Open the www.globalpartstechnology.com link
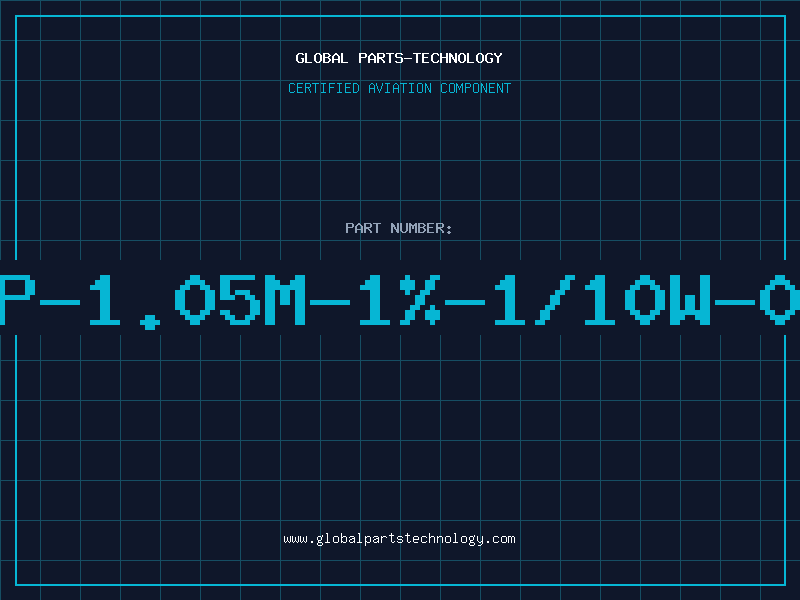The image size is (800, 600). coord(399,539)
